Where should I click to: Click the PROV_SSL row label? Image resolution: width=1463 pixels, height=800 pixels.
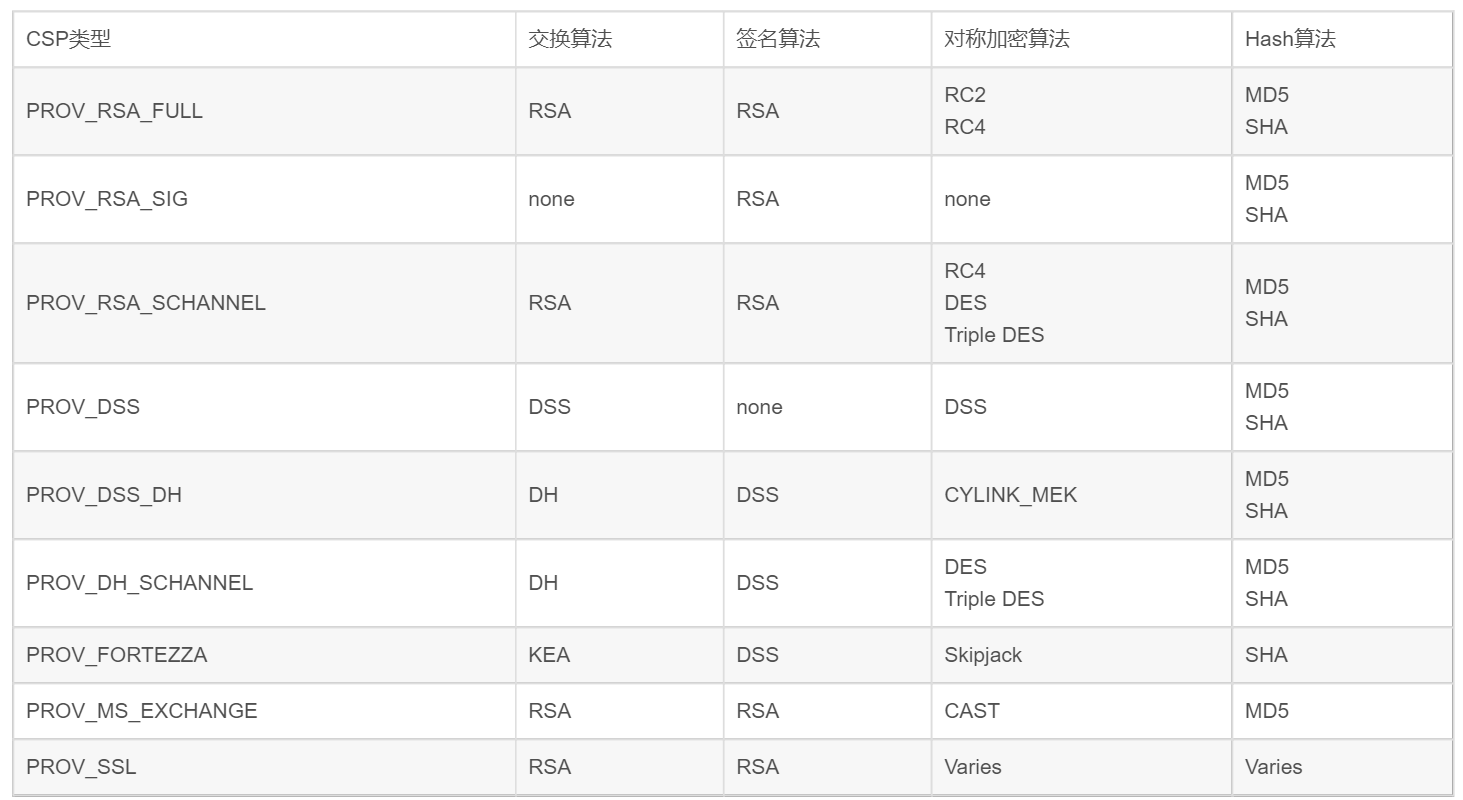81,767
